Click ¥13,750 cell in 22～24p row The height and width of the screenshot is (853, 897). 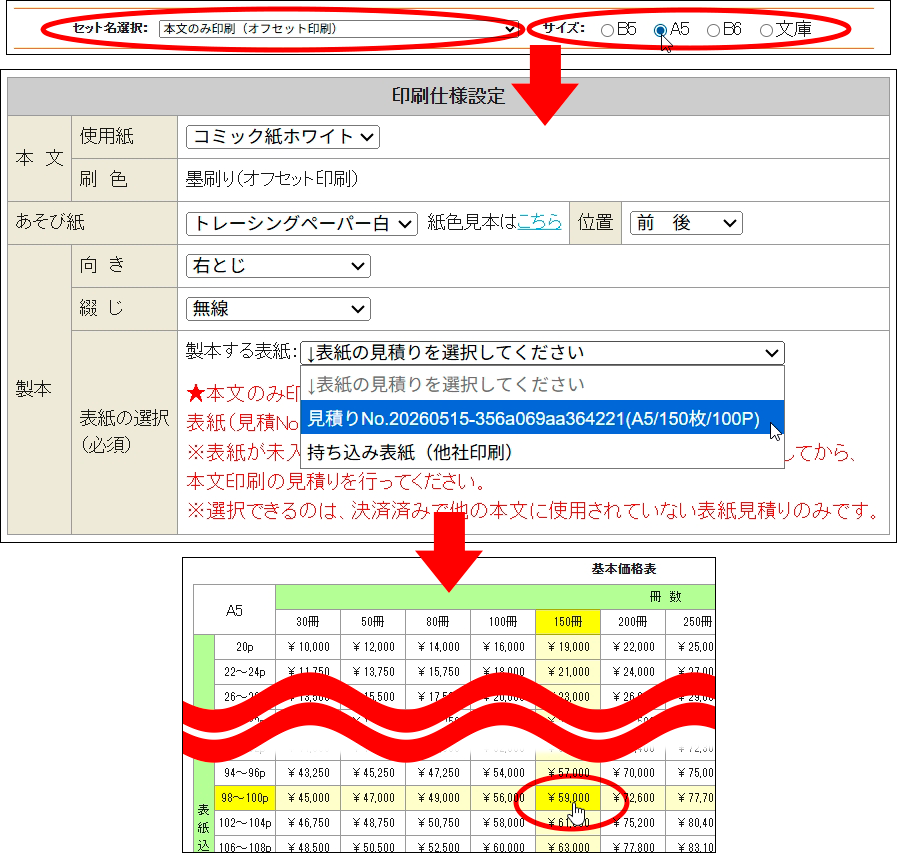[373, 672]
